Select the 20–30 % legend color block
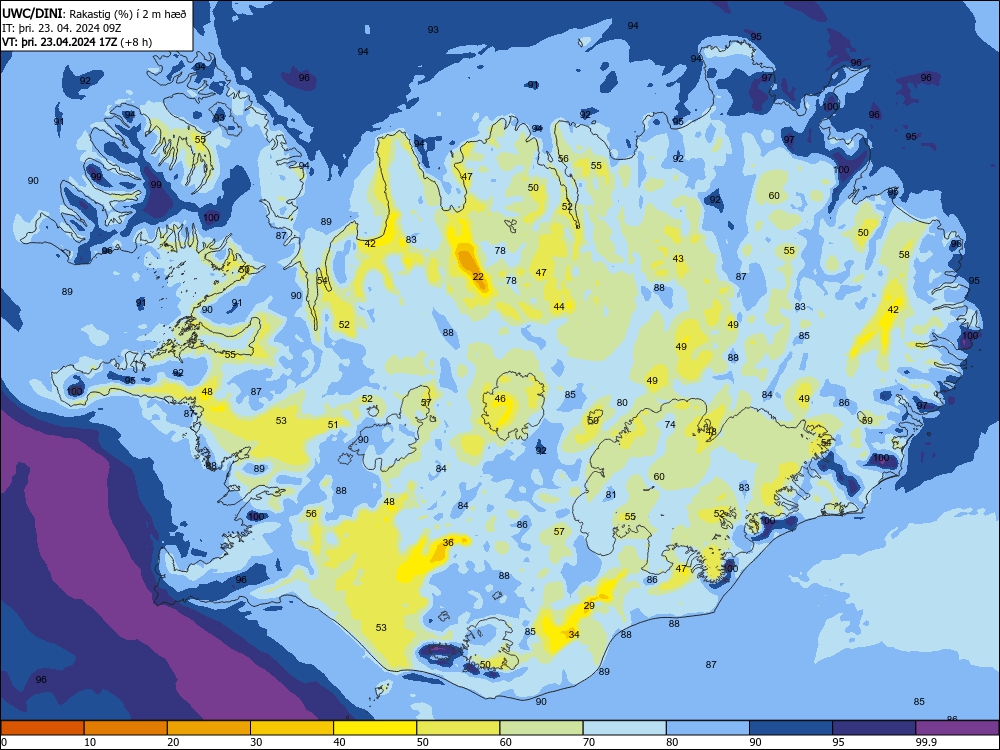 coord(209,728)
